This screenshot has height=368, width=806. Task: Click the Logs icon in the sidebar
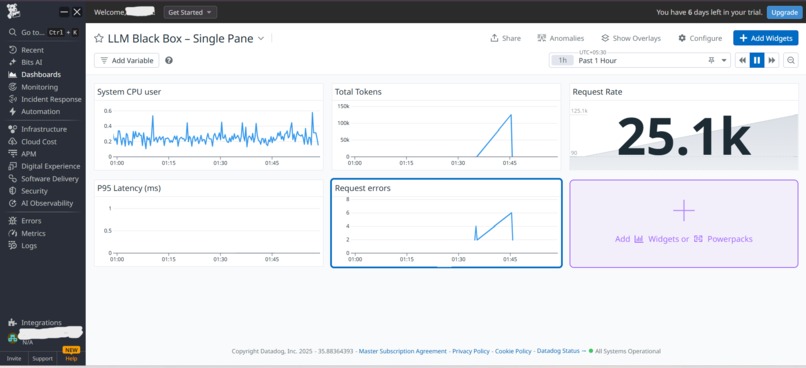(x=12, y=245)
